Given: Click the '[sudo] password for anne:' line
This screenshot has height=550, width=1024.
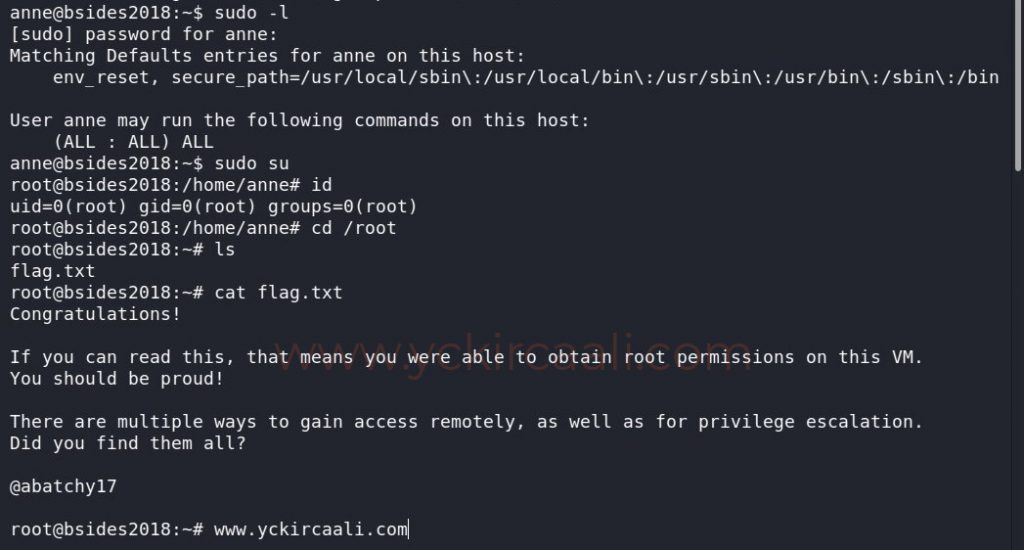Looking at the screenshot, I should (x=128, y=34).
